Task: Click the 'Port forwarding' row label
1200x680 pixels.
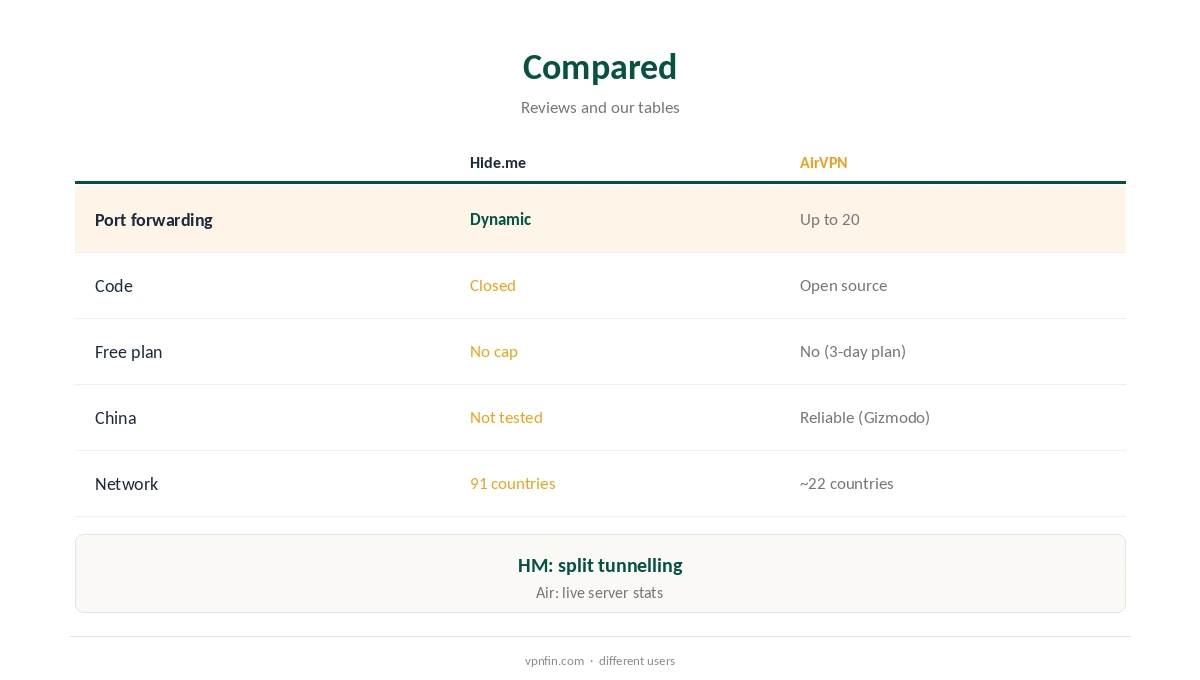Action: (153, 220)
